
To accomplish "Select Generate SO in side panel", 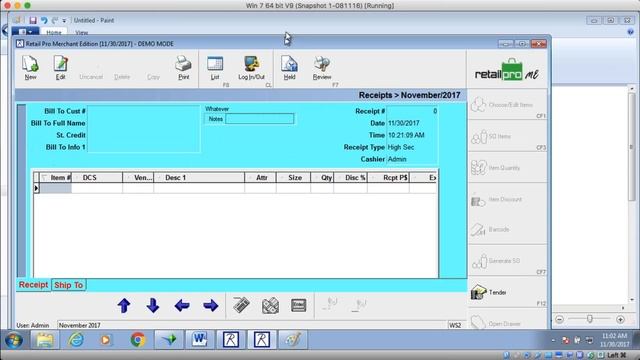I will [x=507, y=261].
